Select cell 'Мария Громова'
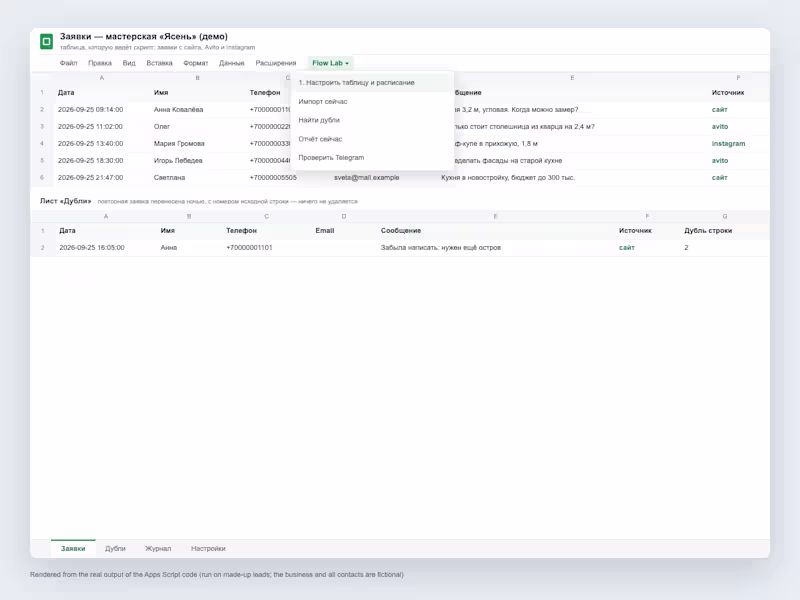This screenshot has width=800, height=600. (x=197, y=143)
